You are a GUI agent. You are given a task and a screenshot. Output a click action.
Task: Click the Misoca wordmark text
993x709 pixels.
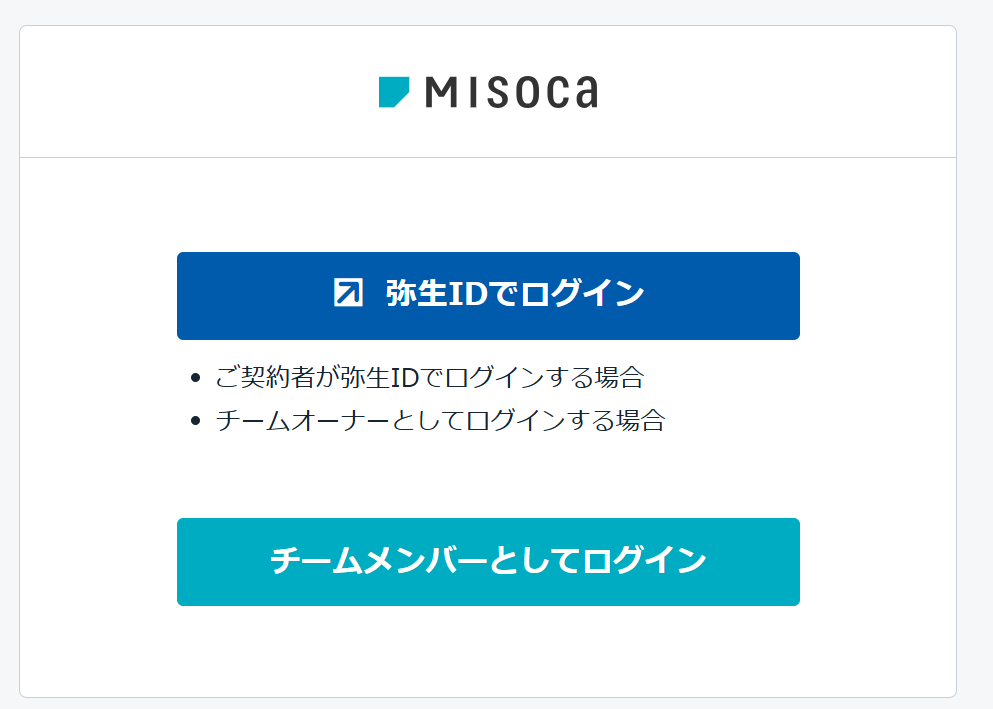[x=511, y=92]
